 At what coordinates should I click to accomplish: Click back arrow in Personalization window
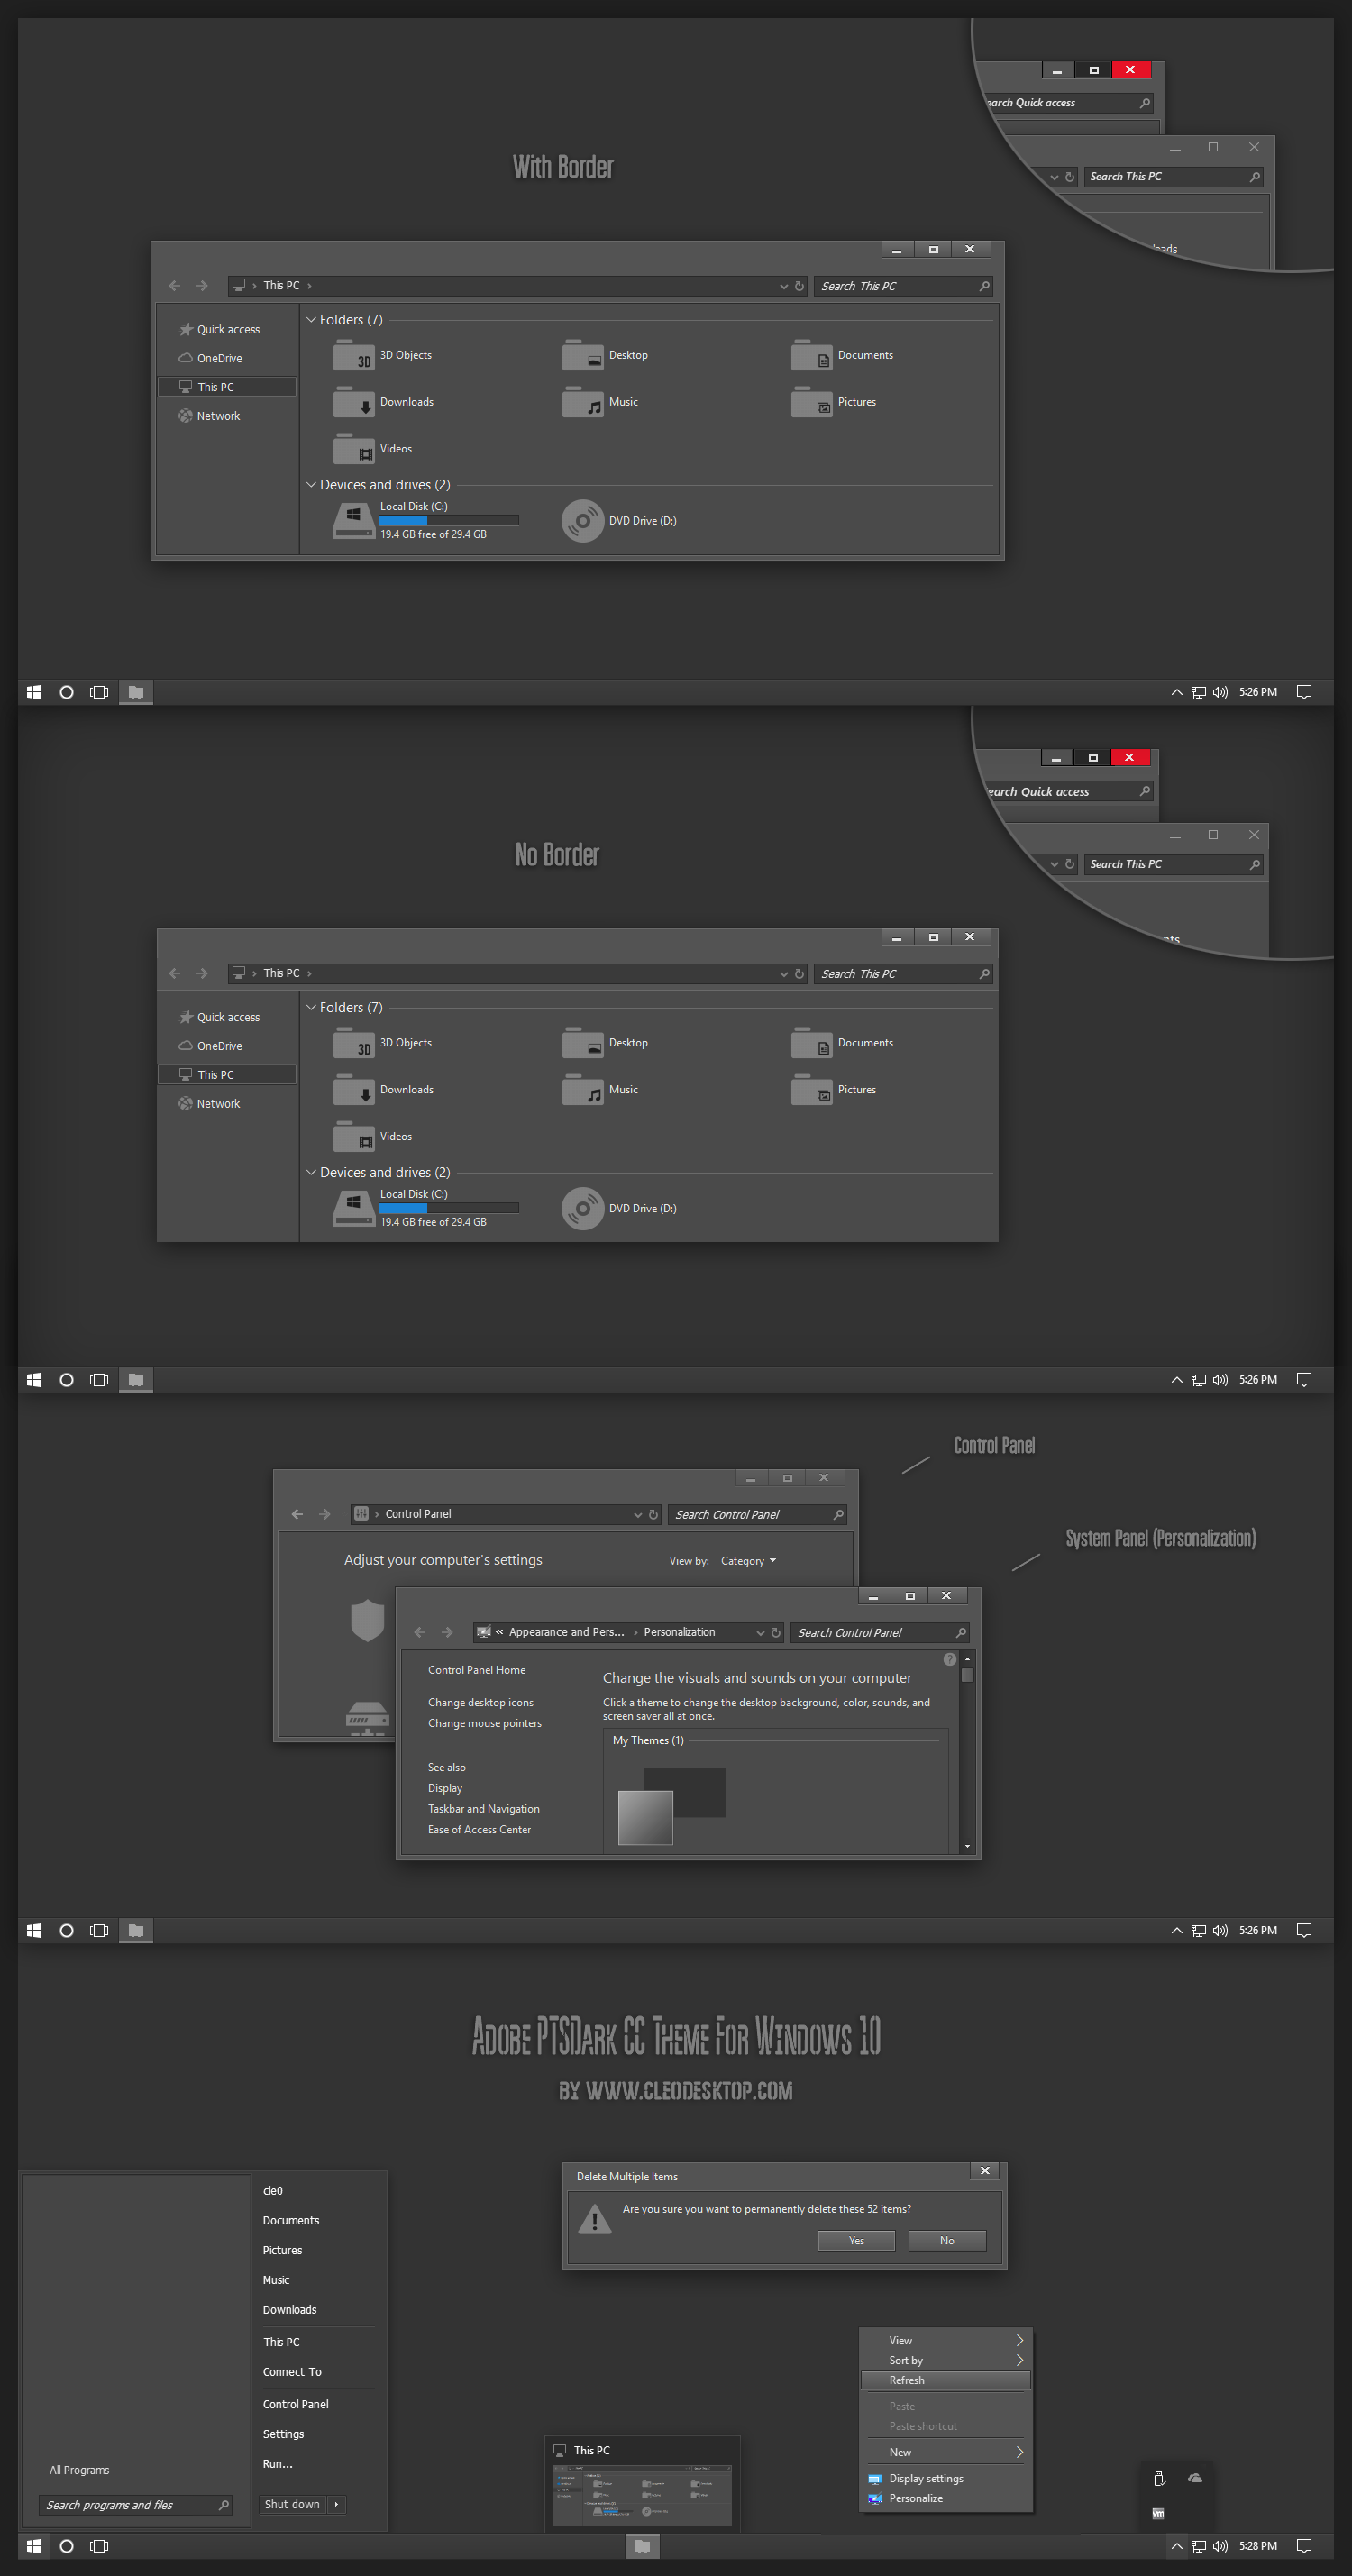420,1633
